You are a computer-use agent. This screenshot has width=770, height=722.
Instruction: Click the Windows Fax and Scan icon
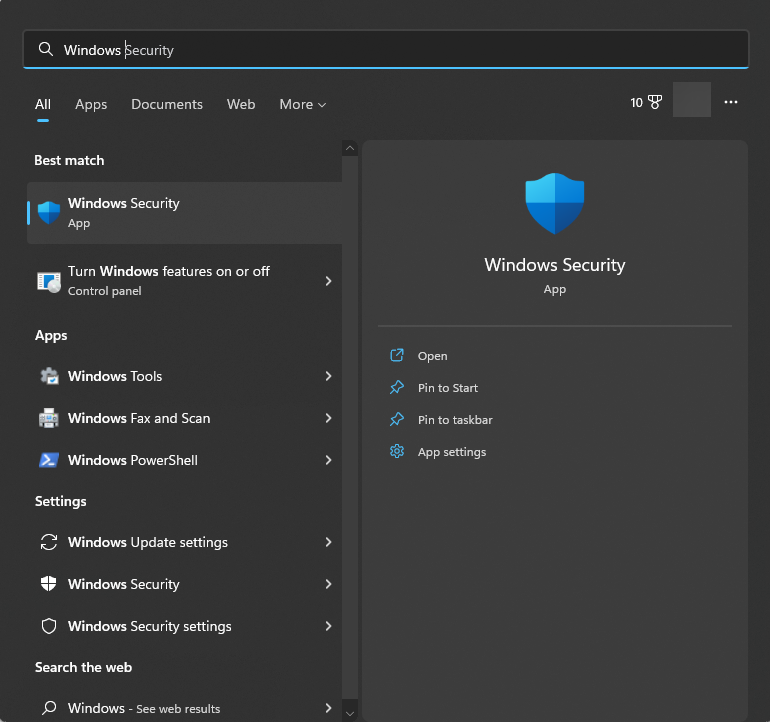48,418
